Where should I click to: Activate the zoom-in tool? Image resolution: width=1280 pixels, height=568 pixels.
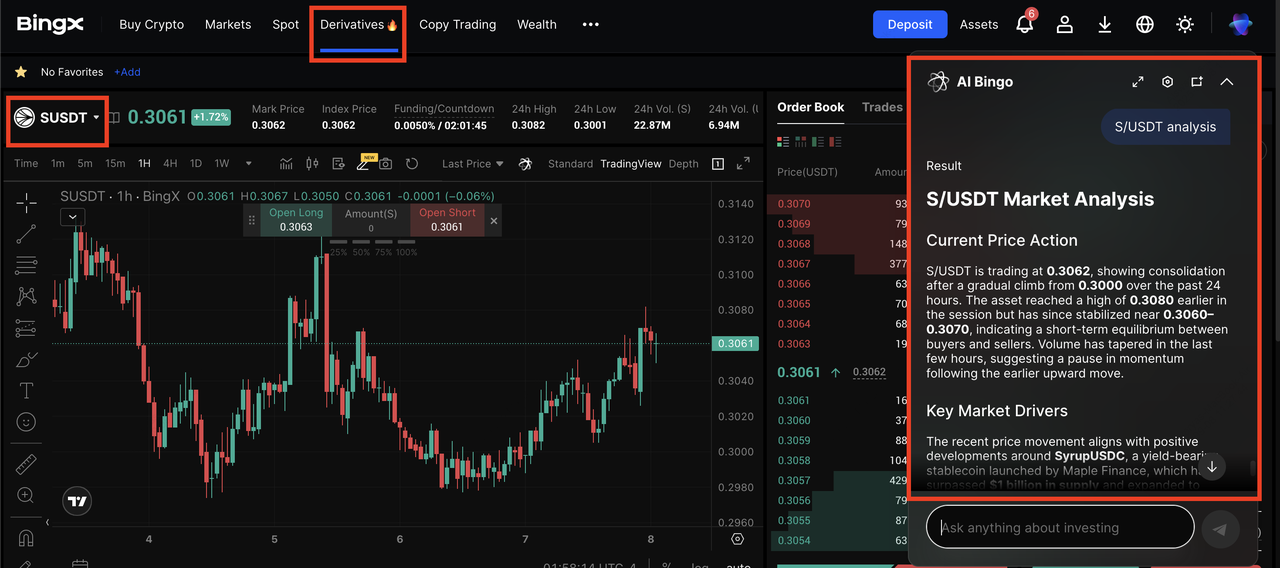pyautogui.click(x=26, y=496)
